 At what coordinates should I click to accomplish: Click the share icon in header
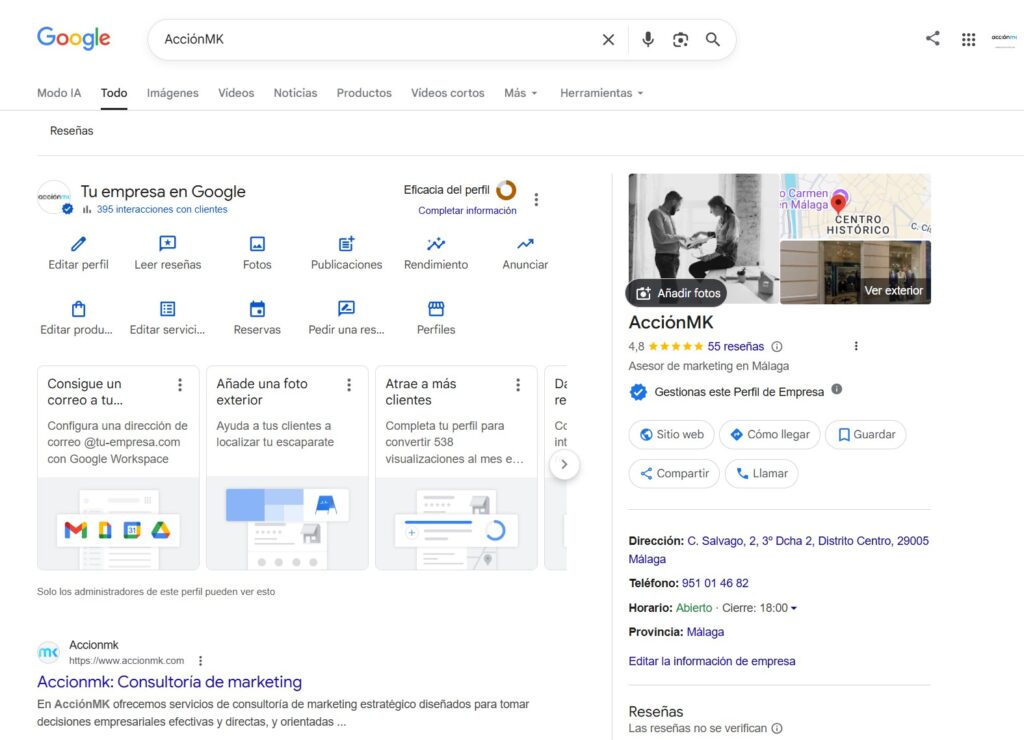coord(932,39)
